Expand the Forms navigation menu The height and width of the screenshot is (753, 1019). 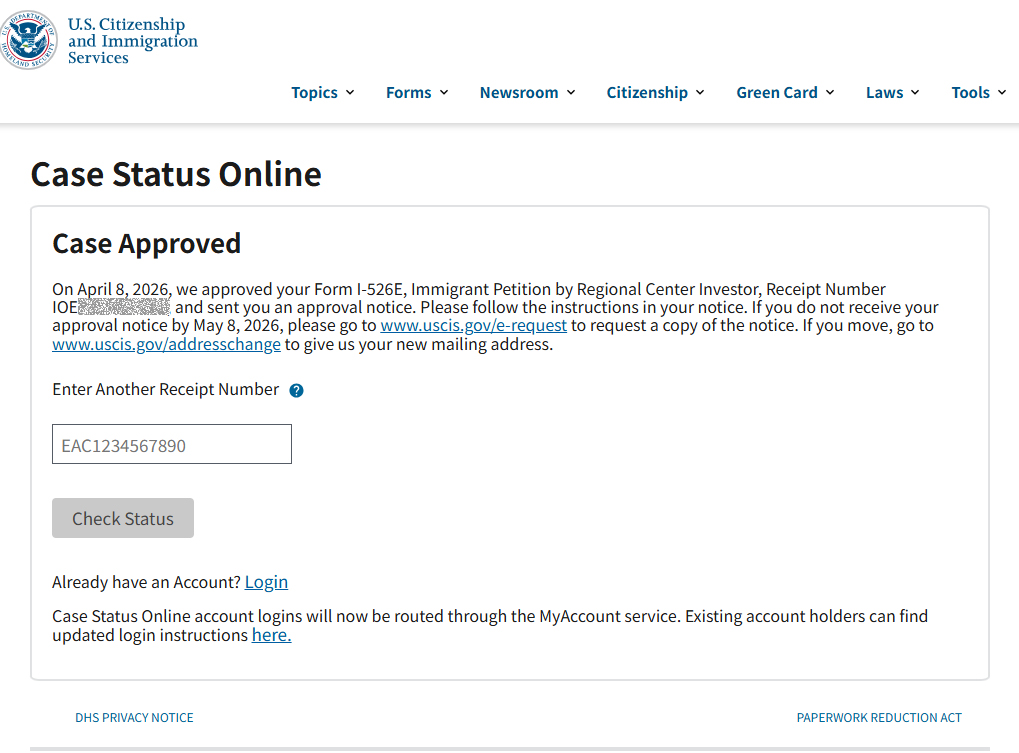click(417, 92)
